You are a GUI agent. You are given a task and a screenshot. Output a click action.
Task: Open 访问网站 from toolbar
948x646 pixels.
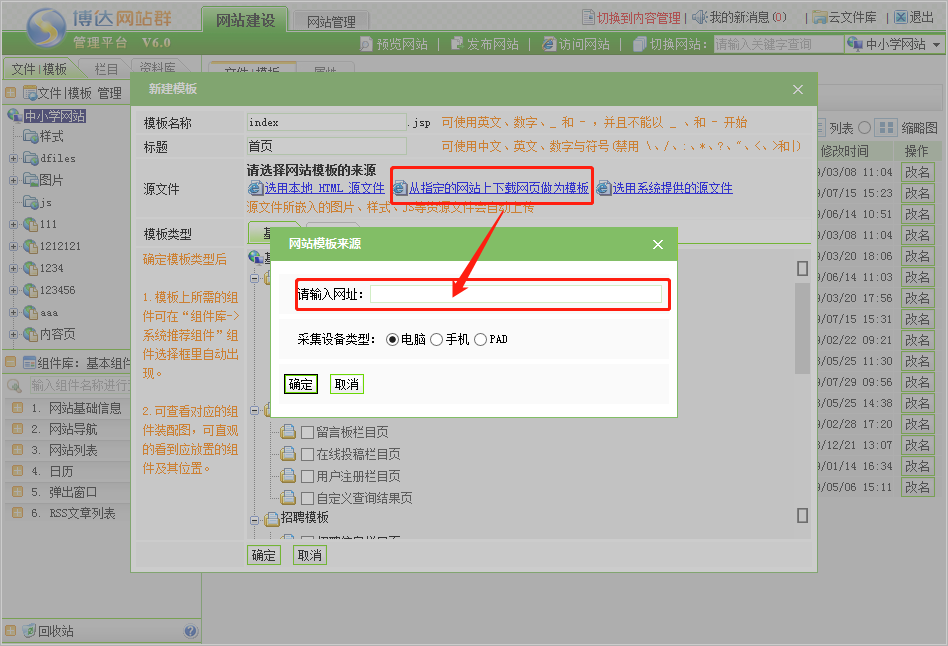pyautogui.click(x=549, y=45)
